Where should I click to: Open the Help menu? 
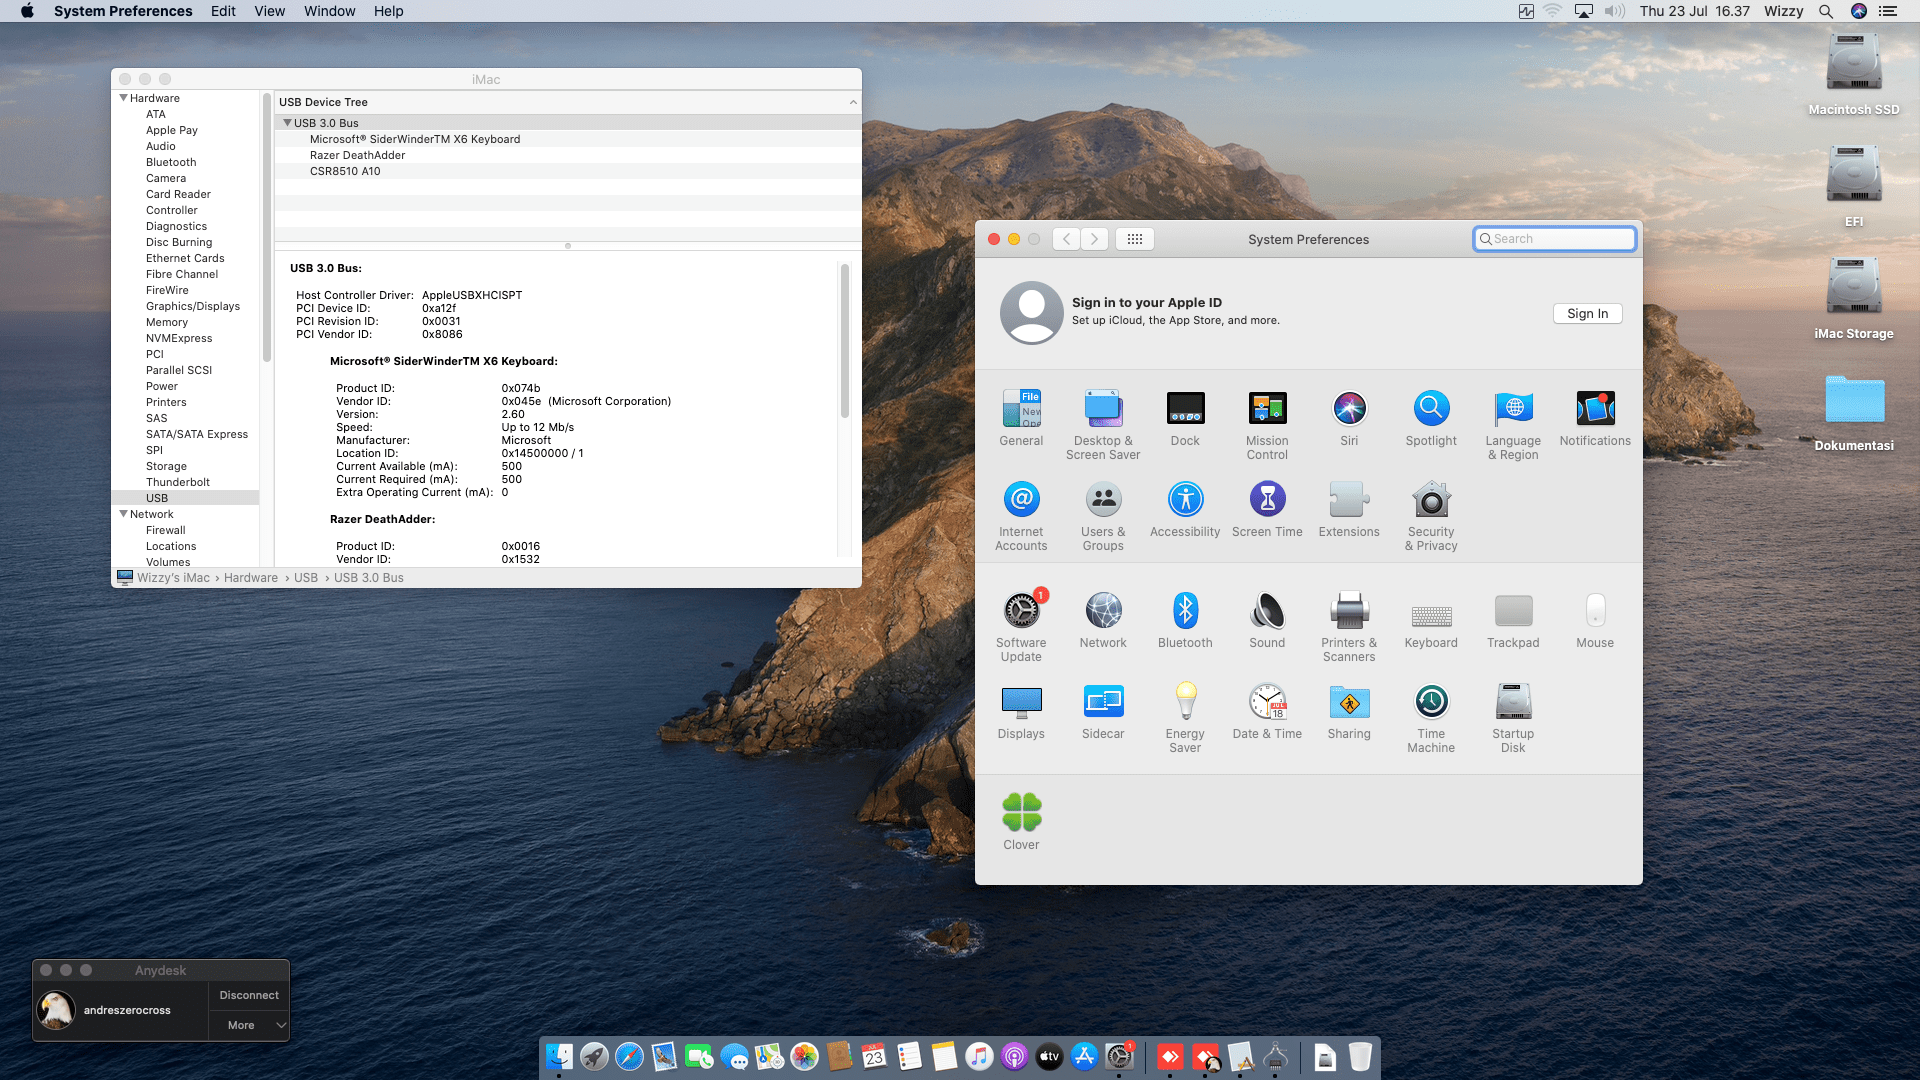click(x=389, y=11)
